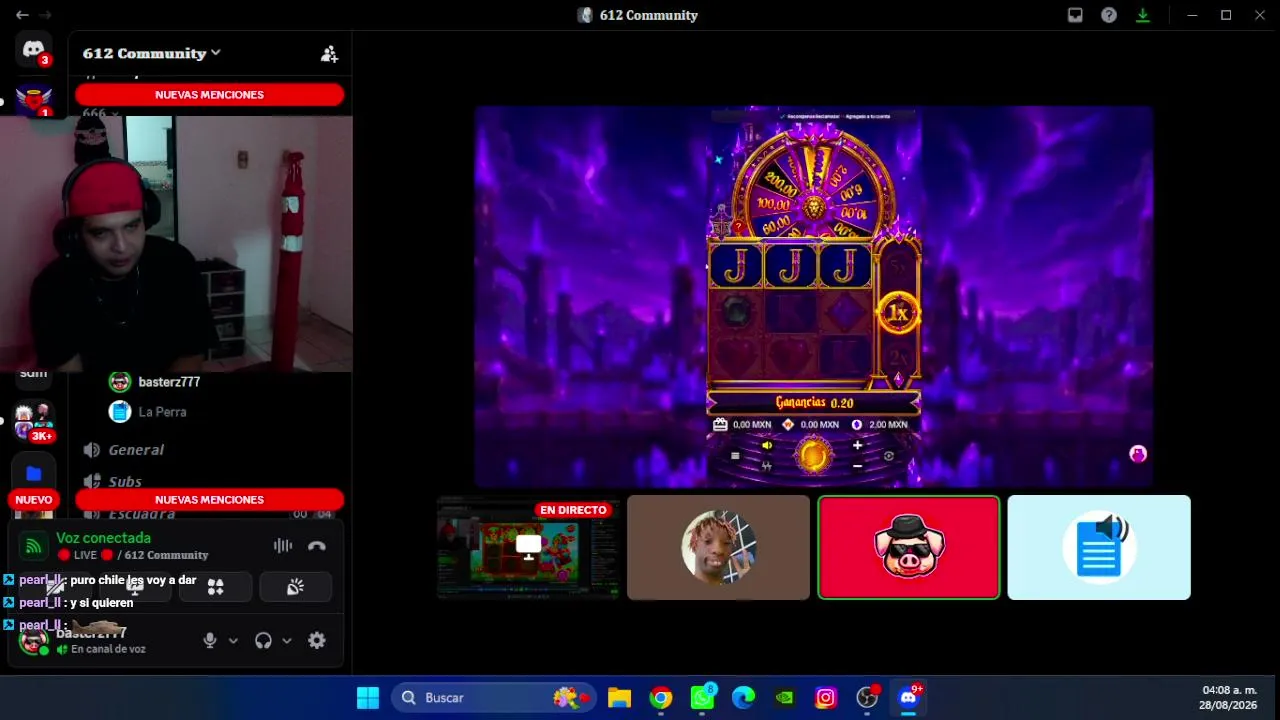Open Discord direct messages home icon
The height and width of the screenshot is (720, 1280).
(x=33, y=49)
